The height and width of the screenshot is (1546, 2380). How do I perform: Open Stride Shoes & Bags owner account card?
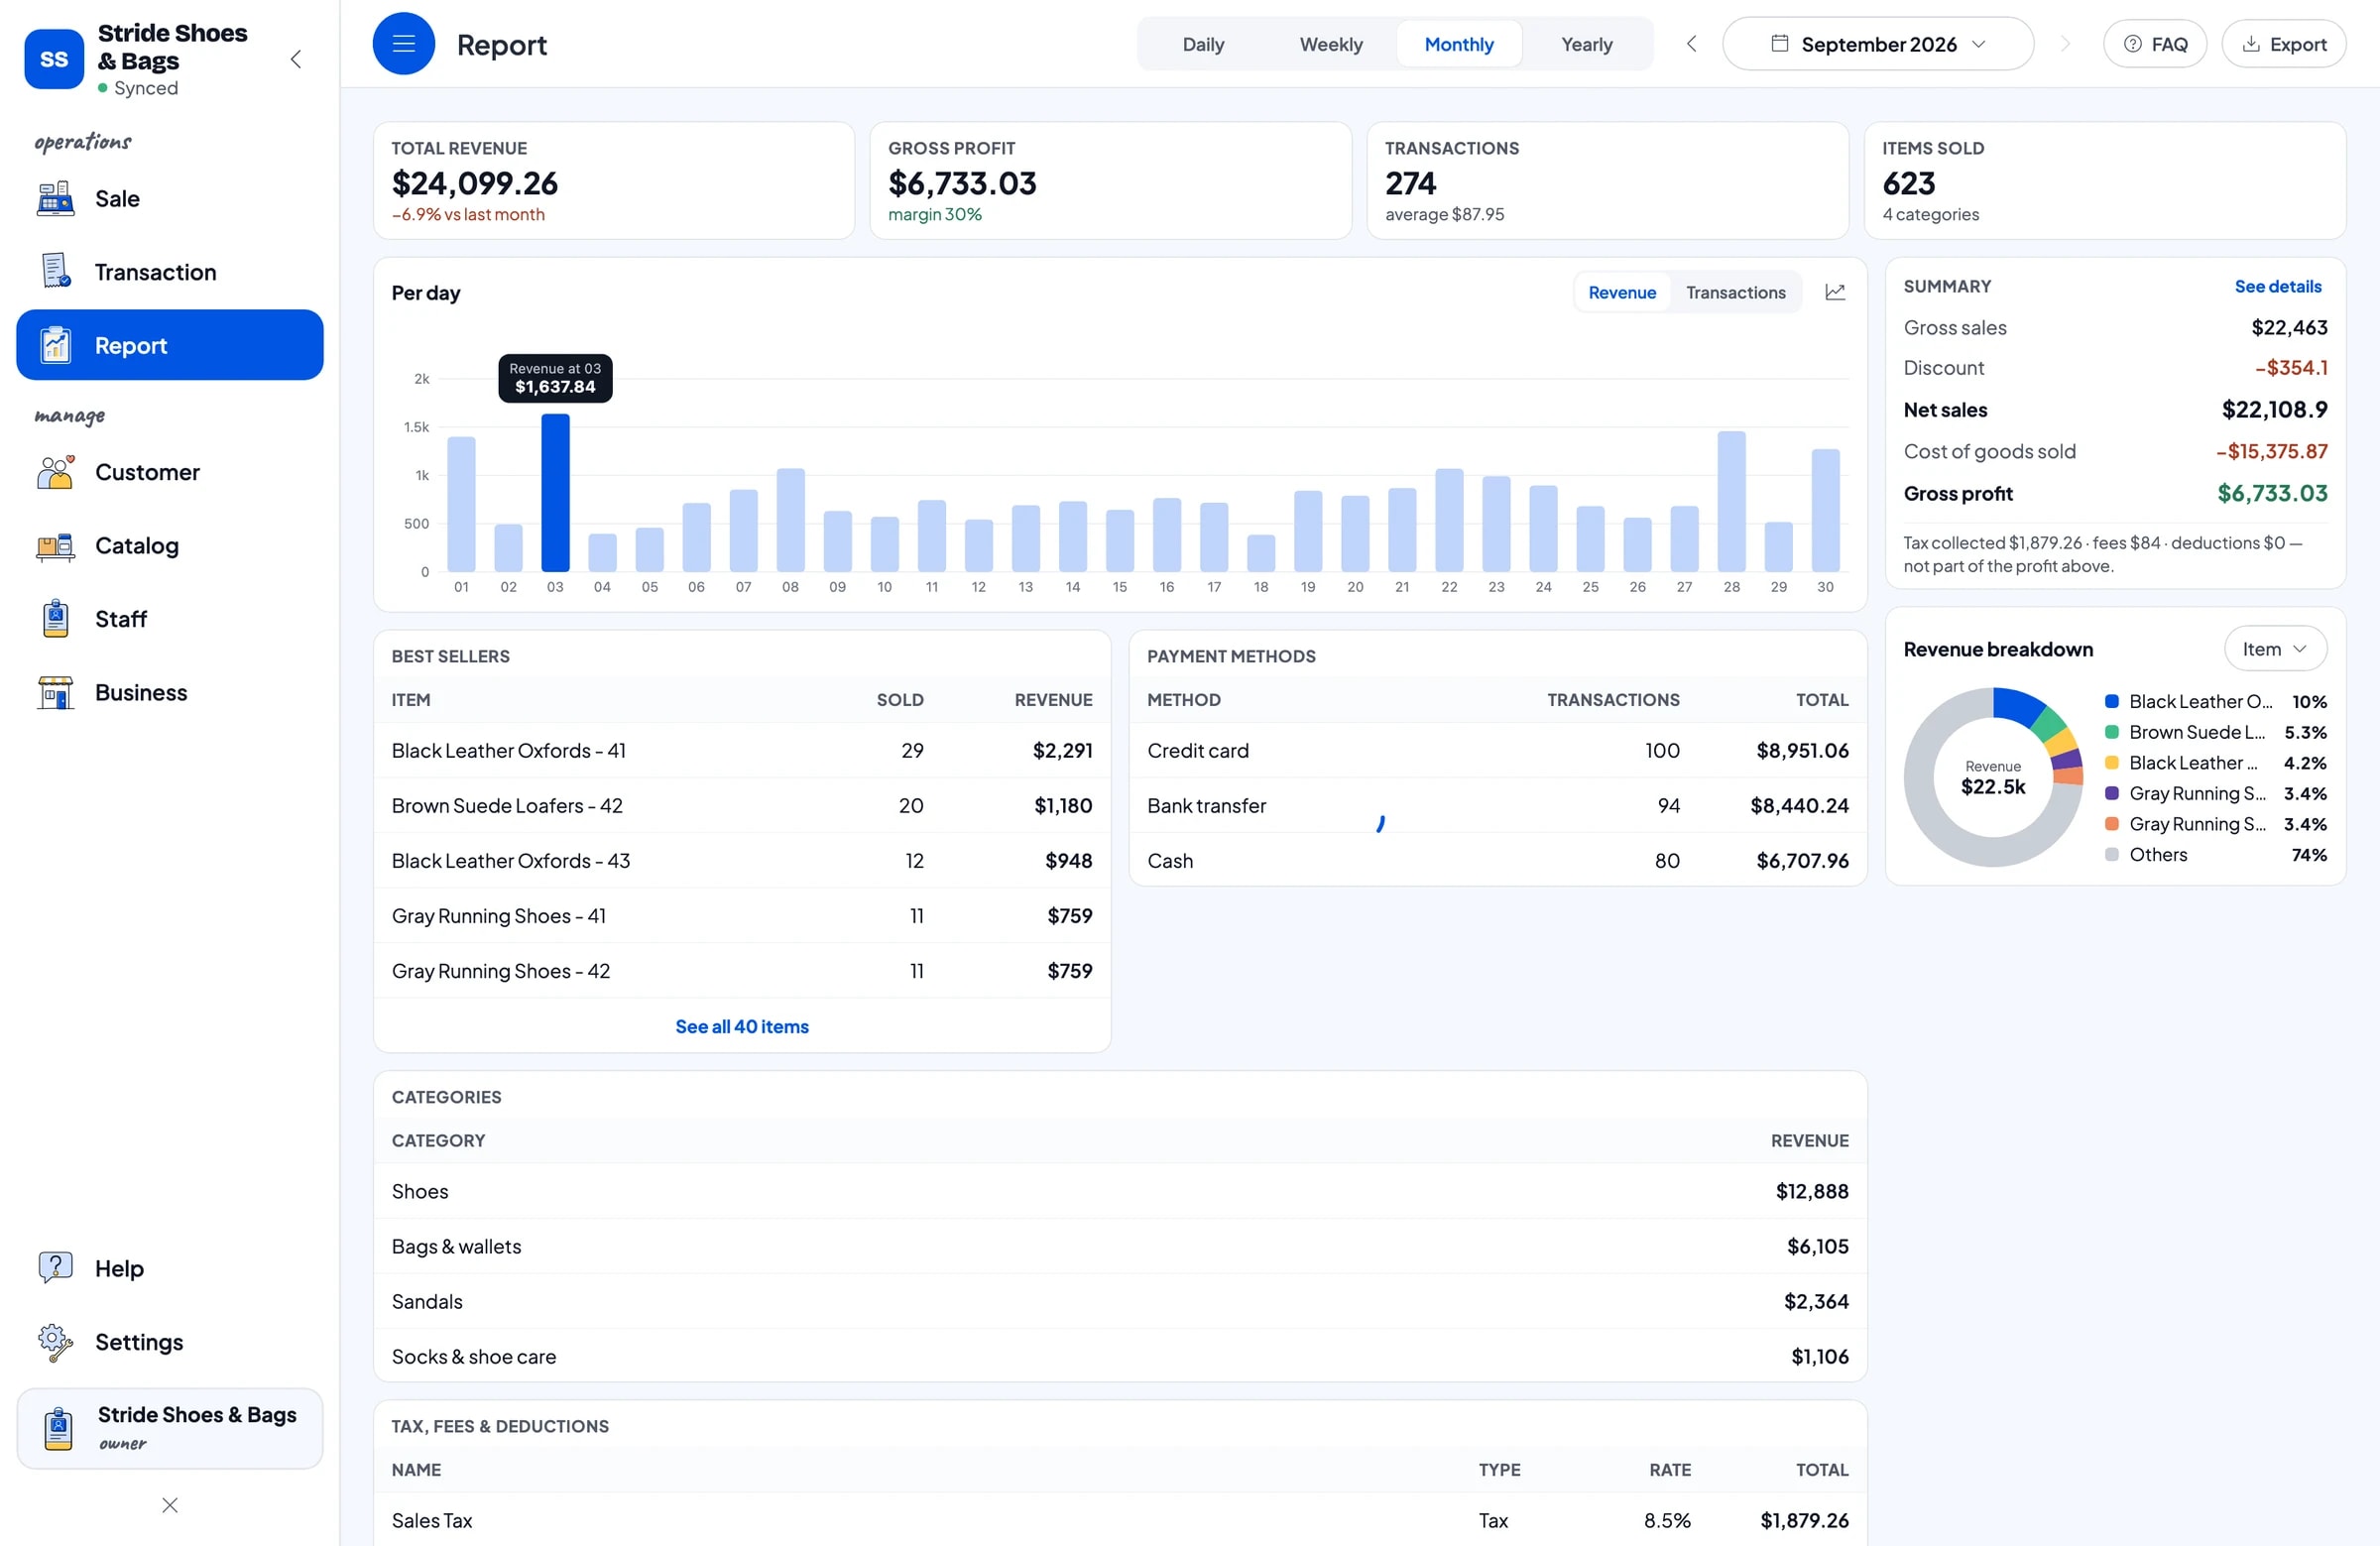coord(170,1427)
